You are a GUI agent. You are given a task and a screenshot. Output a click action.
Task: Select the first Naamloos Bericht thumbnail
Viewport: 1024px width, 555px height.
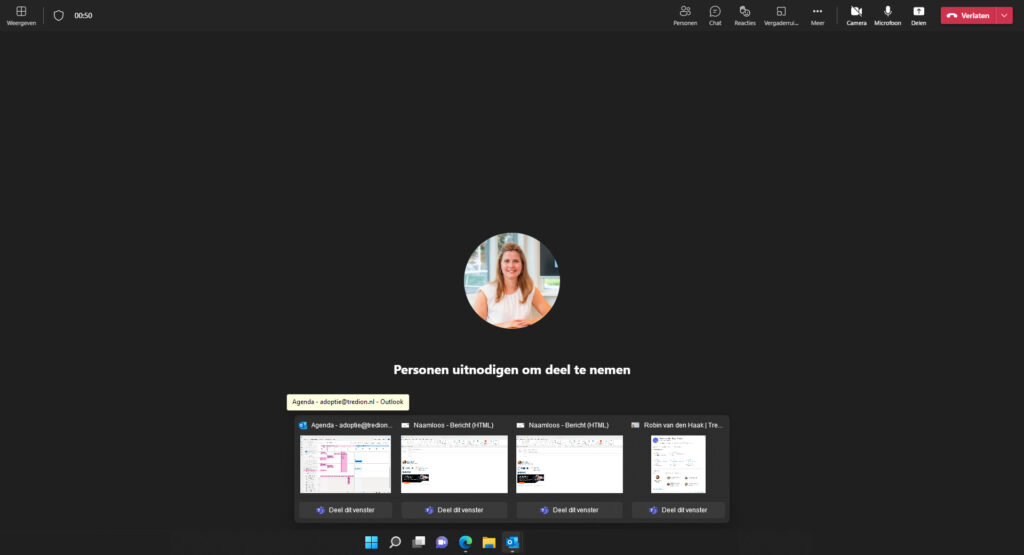pos(454,464)
